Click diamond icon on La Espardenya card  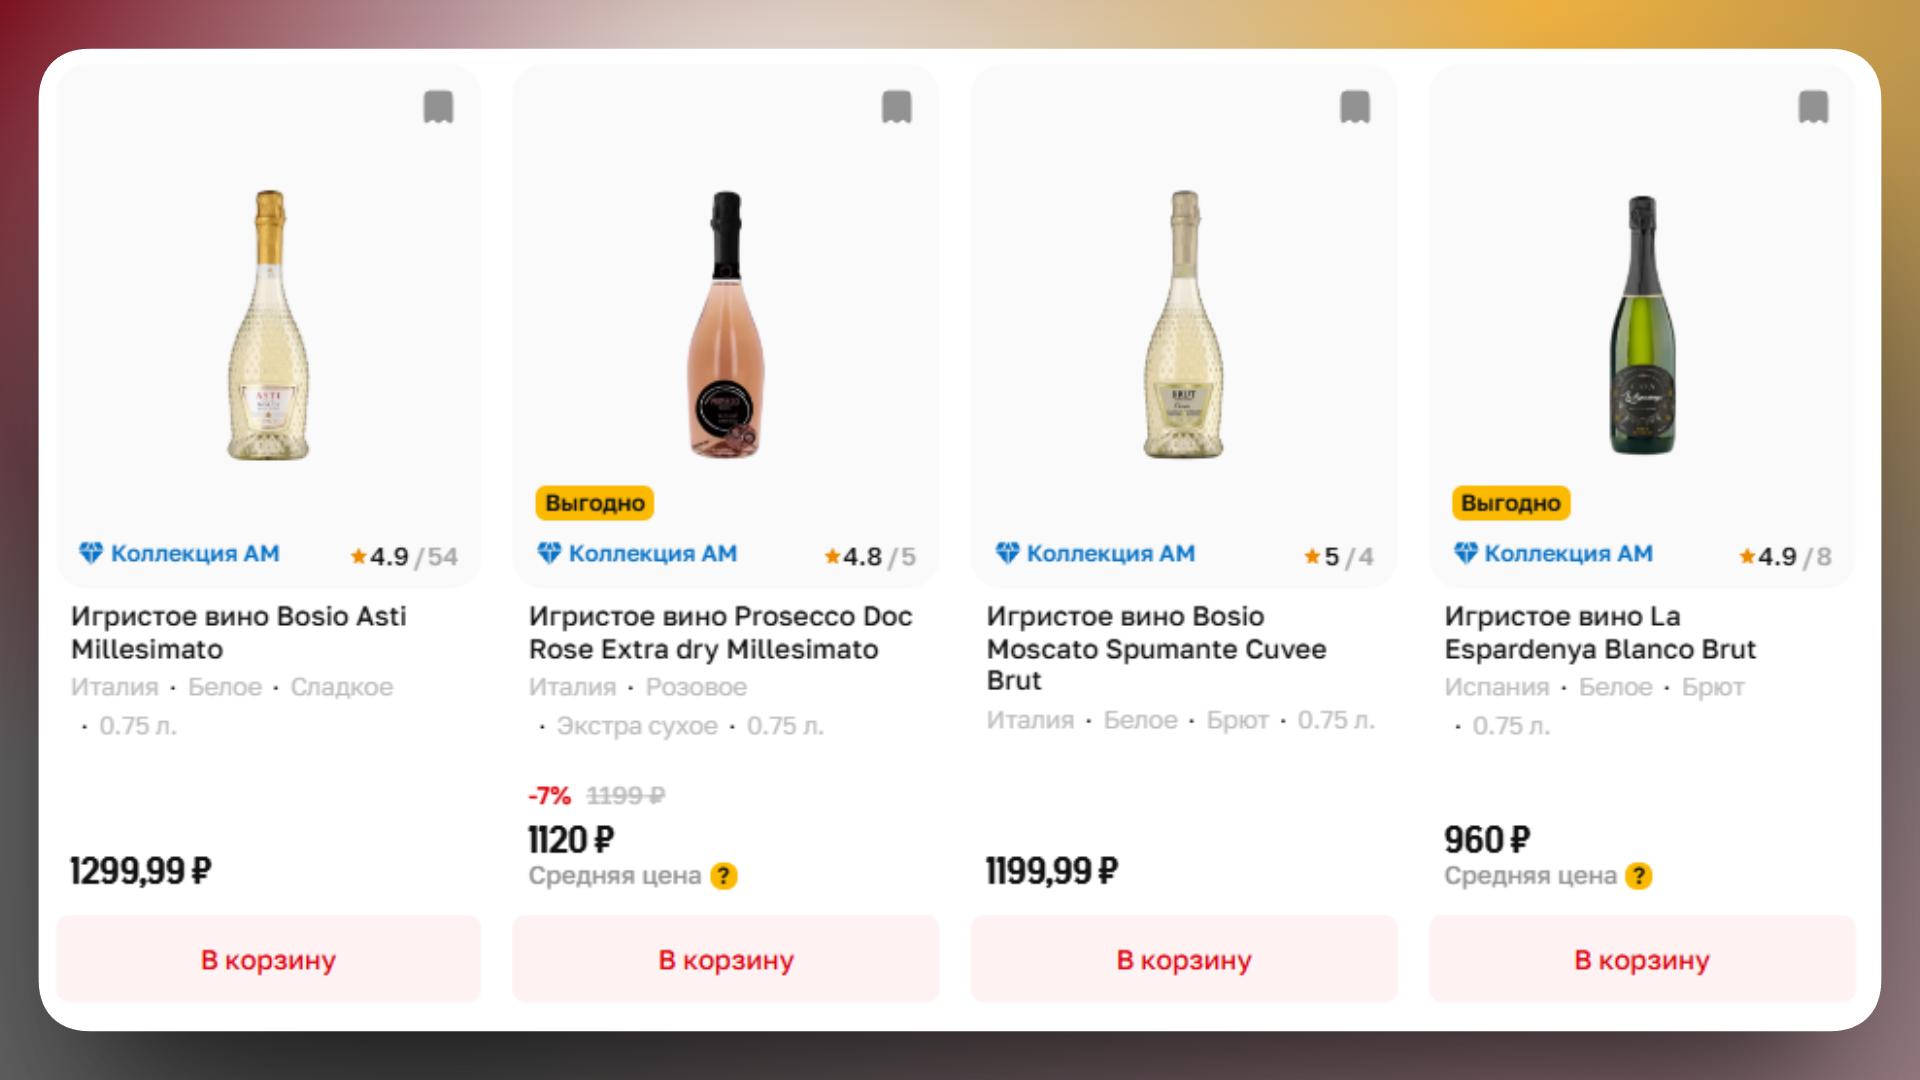coord(1465,553)
